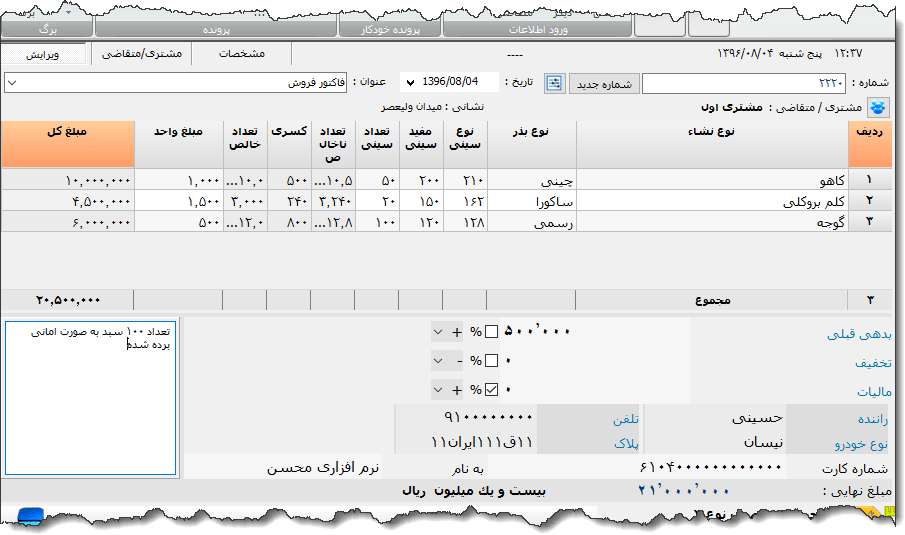This screenshot has width=905, height=535.
Task: Click the license plate field
Action: pos(465,442)
